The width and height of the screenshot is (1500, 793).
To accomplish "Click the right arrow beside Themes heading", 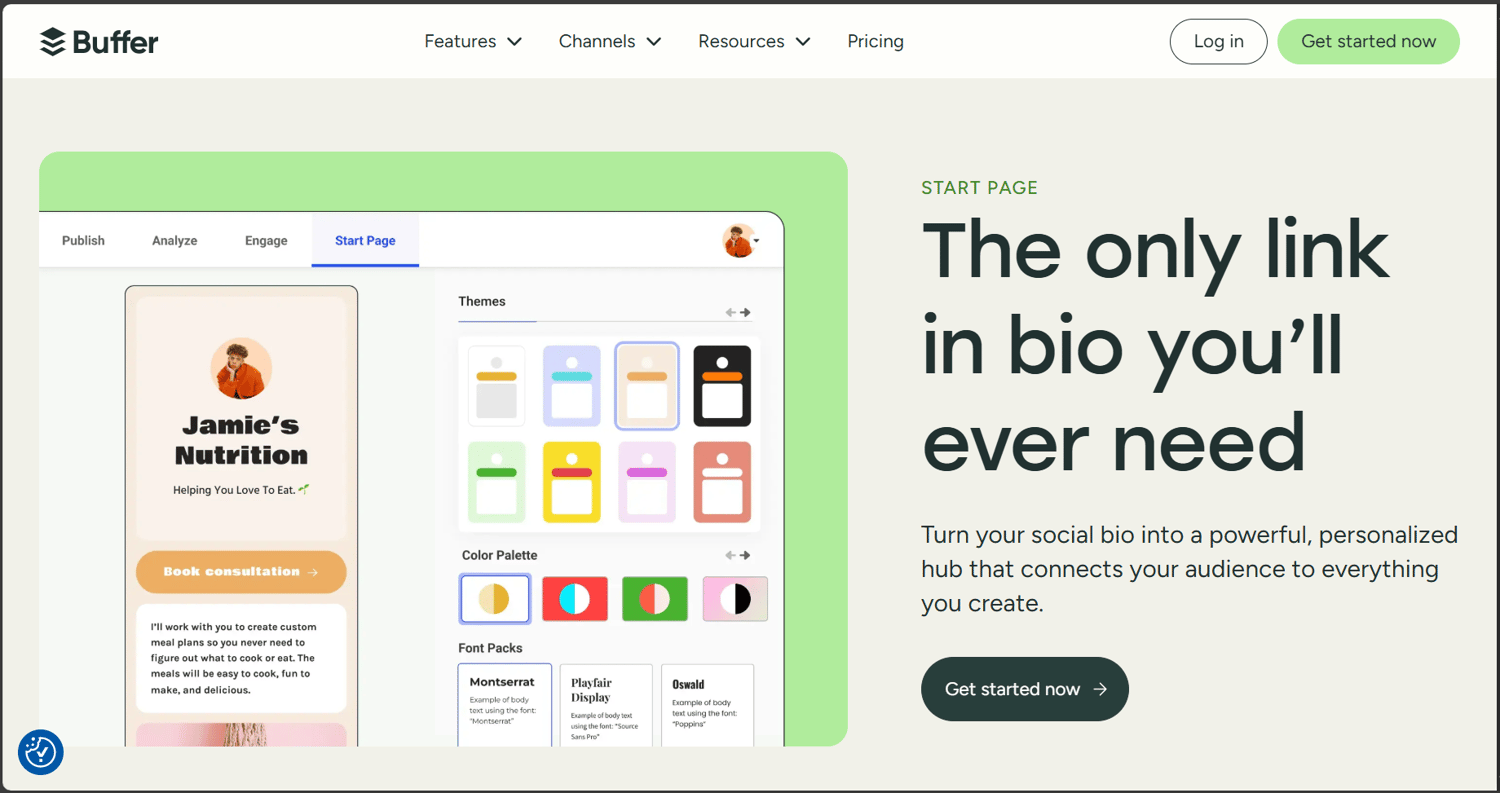I will click(x=746, y=312).
